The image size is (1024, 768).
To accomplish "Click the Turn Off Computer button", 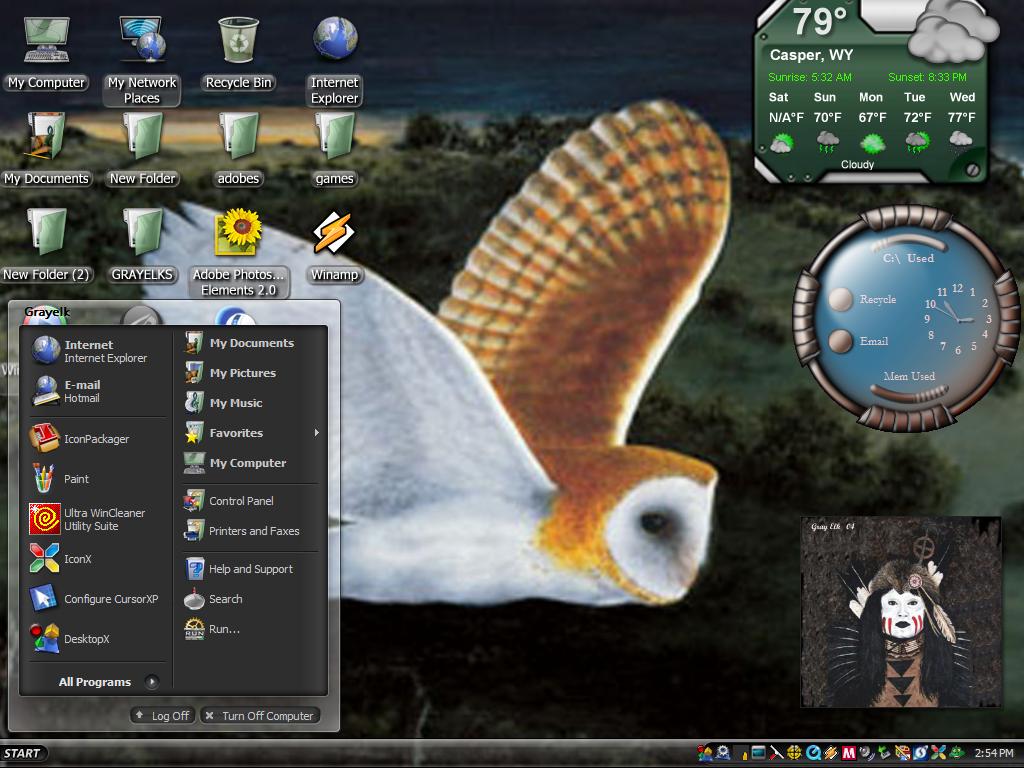I will coord(260,716).
